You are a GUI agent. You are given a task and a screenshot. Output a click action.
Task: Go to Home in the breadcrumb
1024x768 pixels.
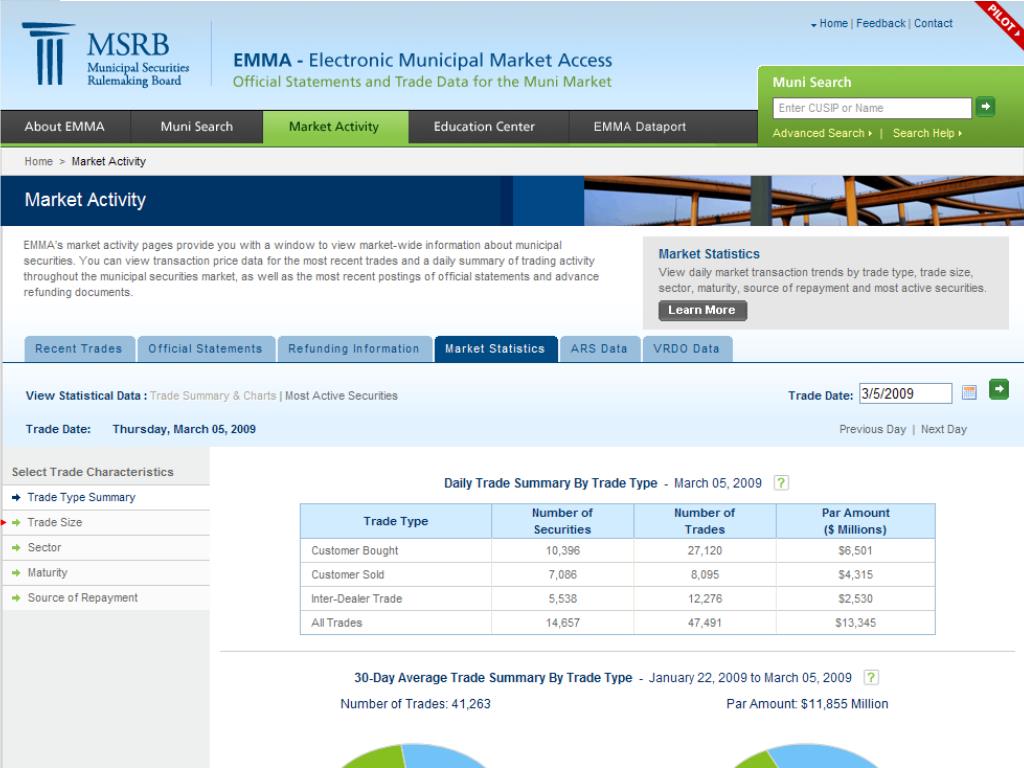39,161
